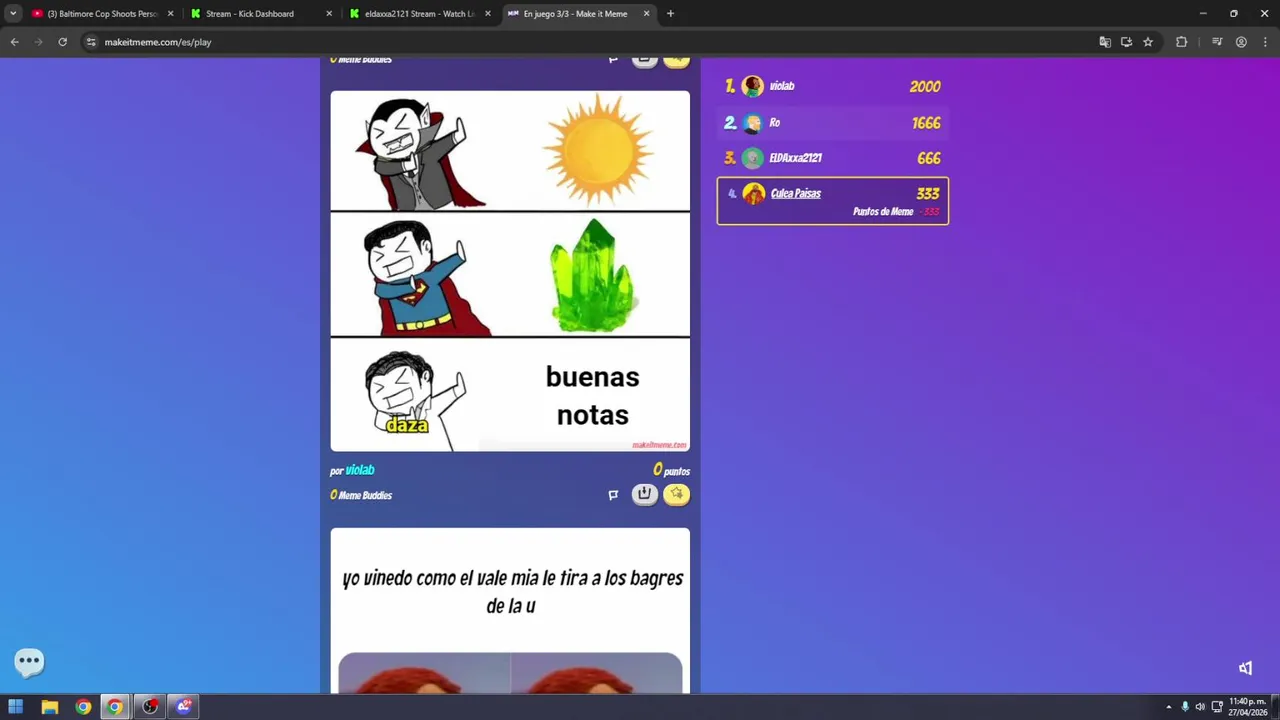
Task: Click Culea Paisas' avatar in the leaderboard
Action: 754,194
